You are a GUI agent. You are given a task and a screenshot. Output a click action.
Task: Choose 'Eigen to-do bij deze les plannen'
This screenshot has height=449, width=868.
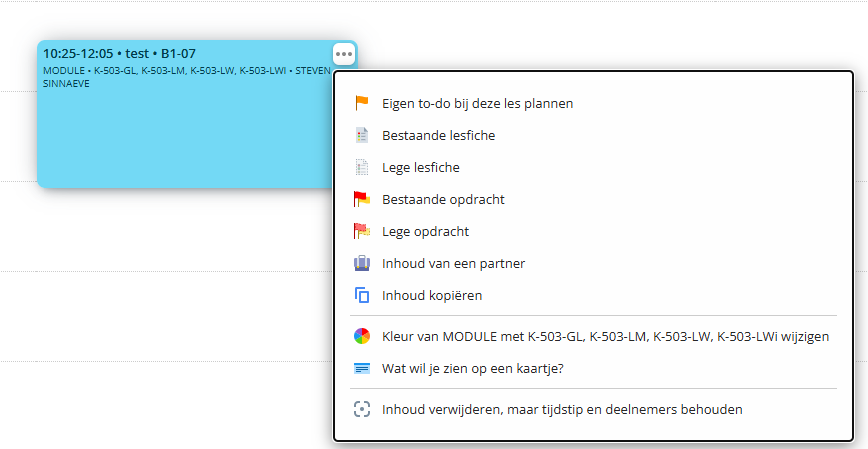pyautogui.click(x=478, y=103)
